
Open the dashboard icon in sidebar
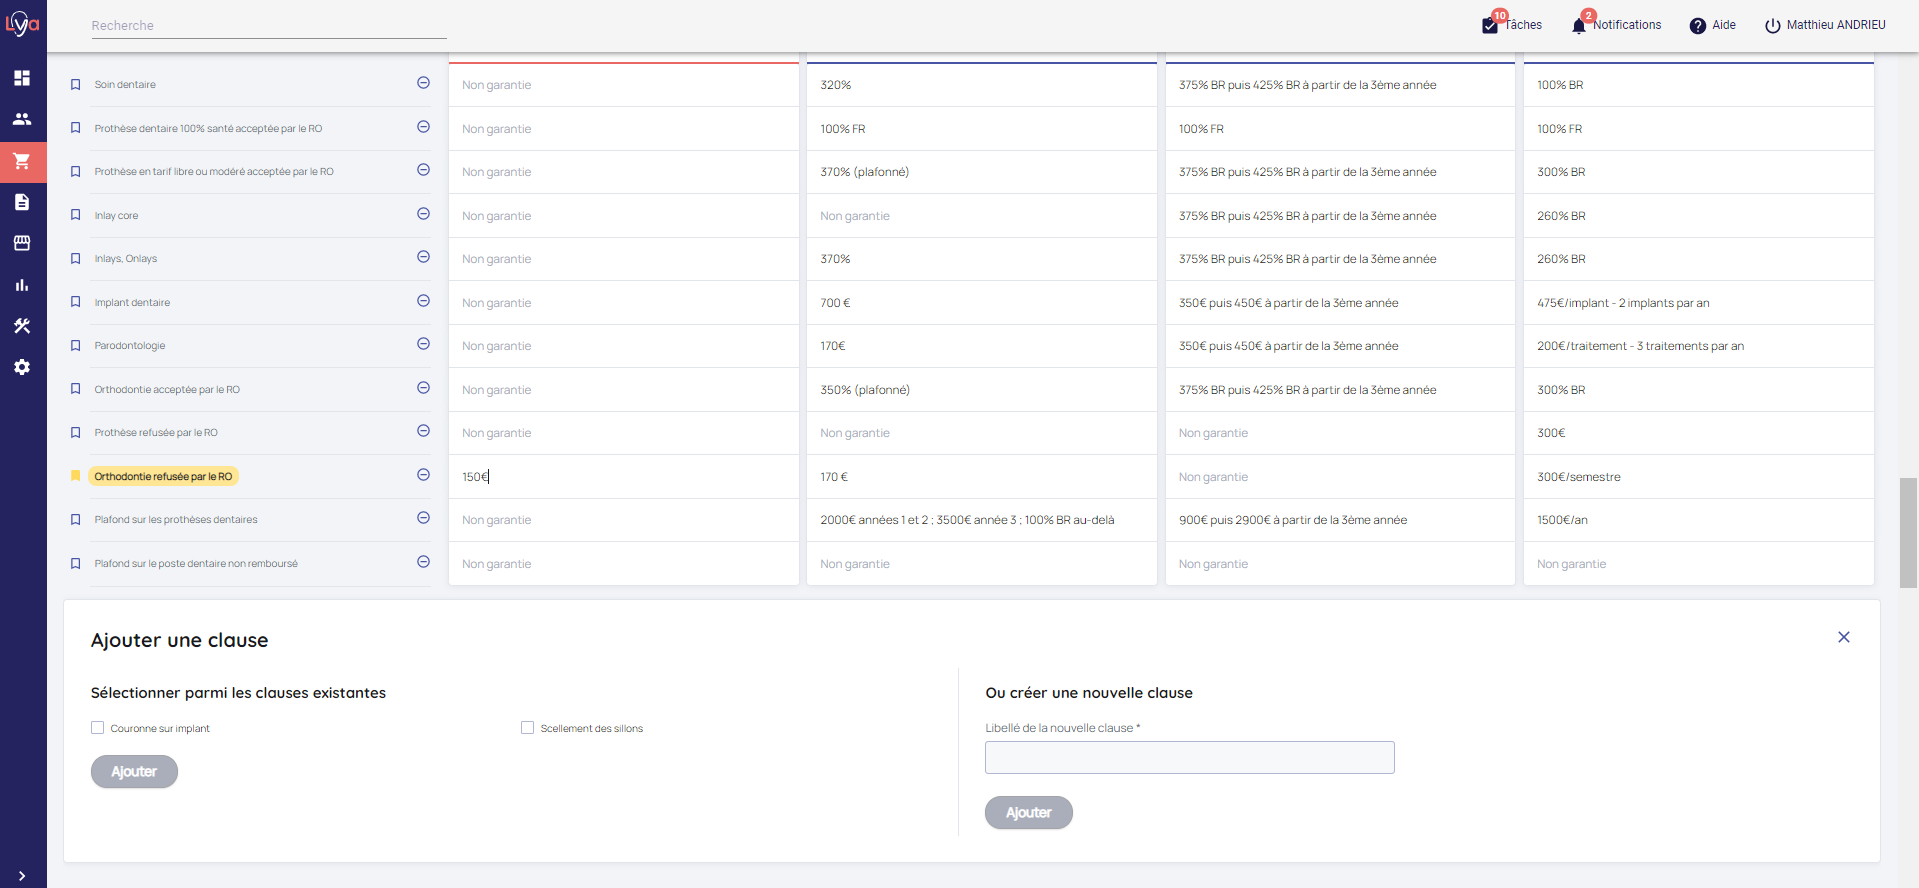[22, 78]
